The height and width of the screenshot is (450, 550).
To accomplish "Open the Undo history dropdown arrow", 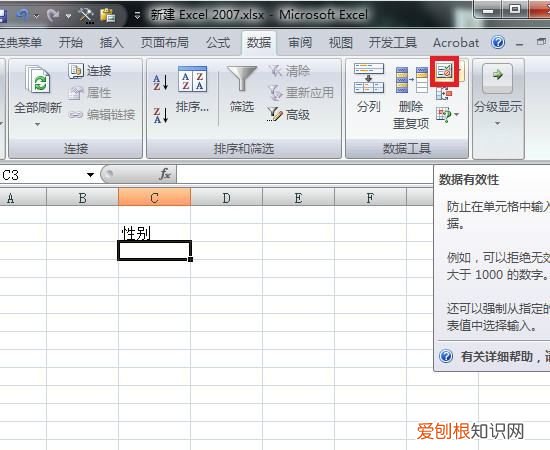I will [x=36, y=16].
